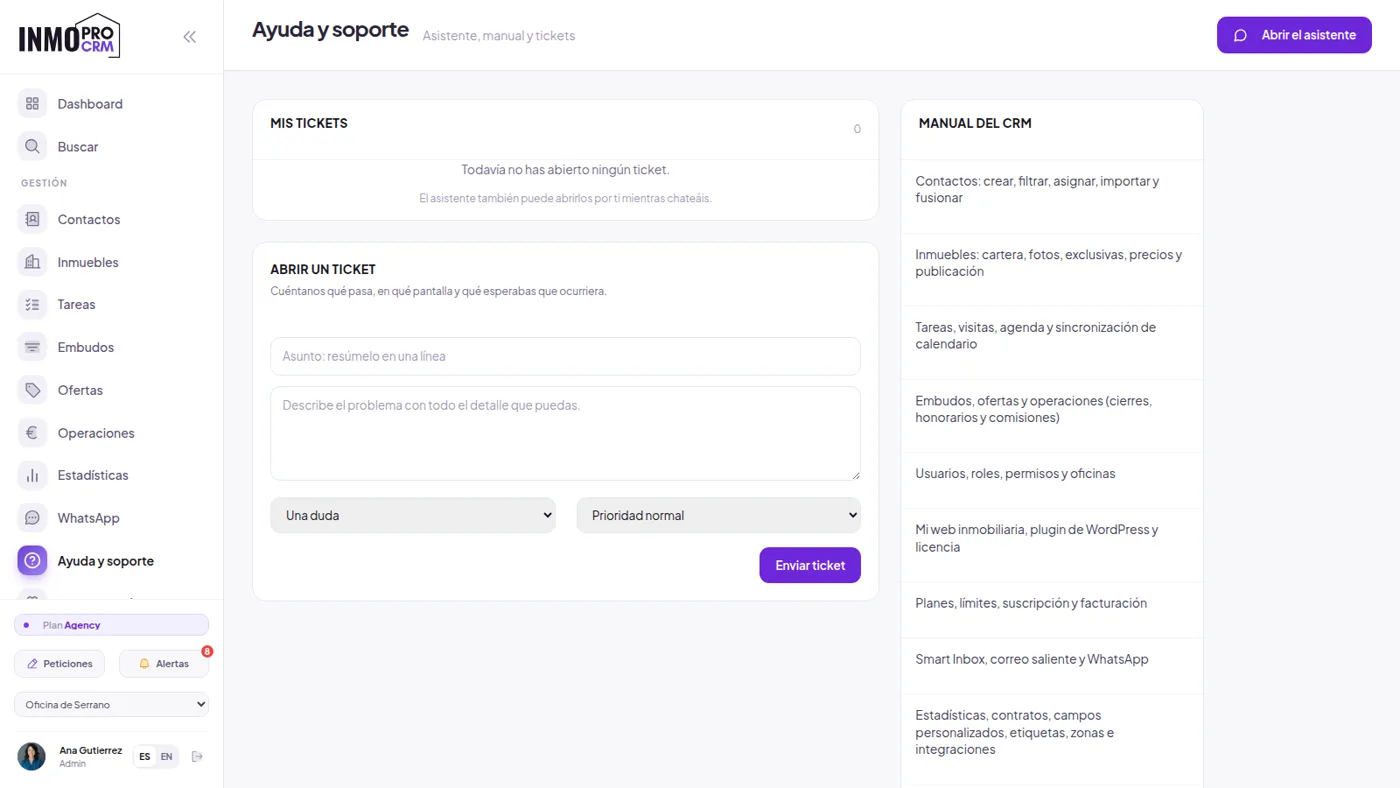
Task: Click the problem description text area
Action: [565, 434]
